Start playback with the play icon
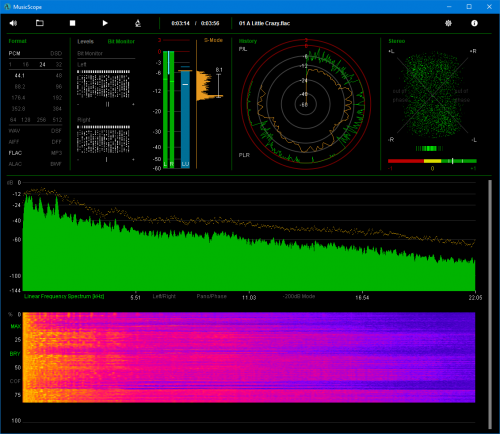The height and width of the screenshot is (434, 500). pos(105,23)
